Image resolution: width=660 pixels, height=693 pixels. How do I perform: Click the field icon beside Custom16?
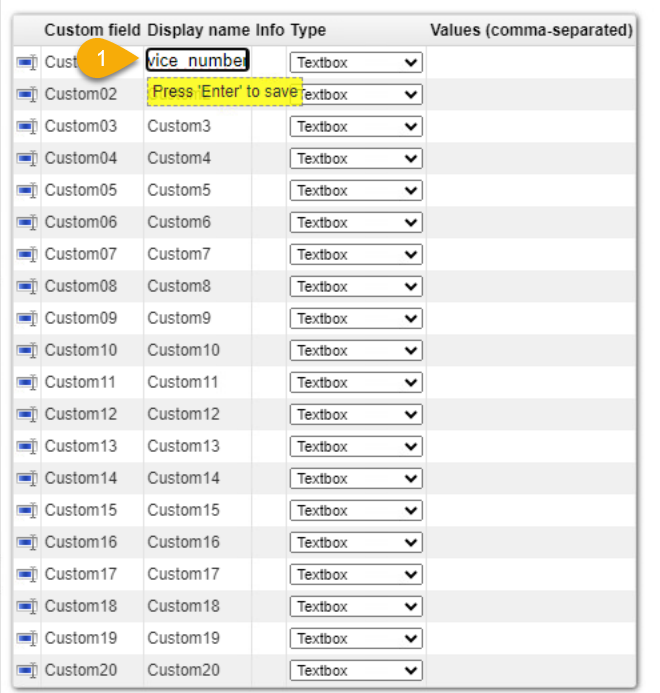[x=27, y=542]
